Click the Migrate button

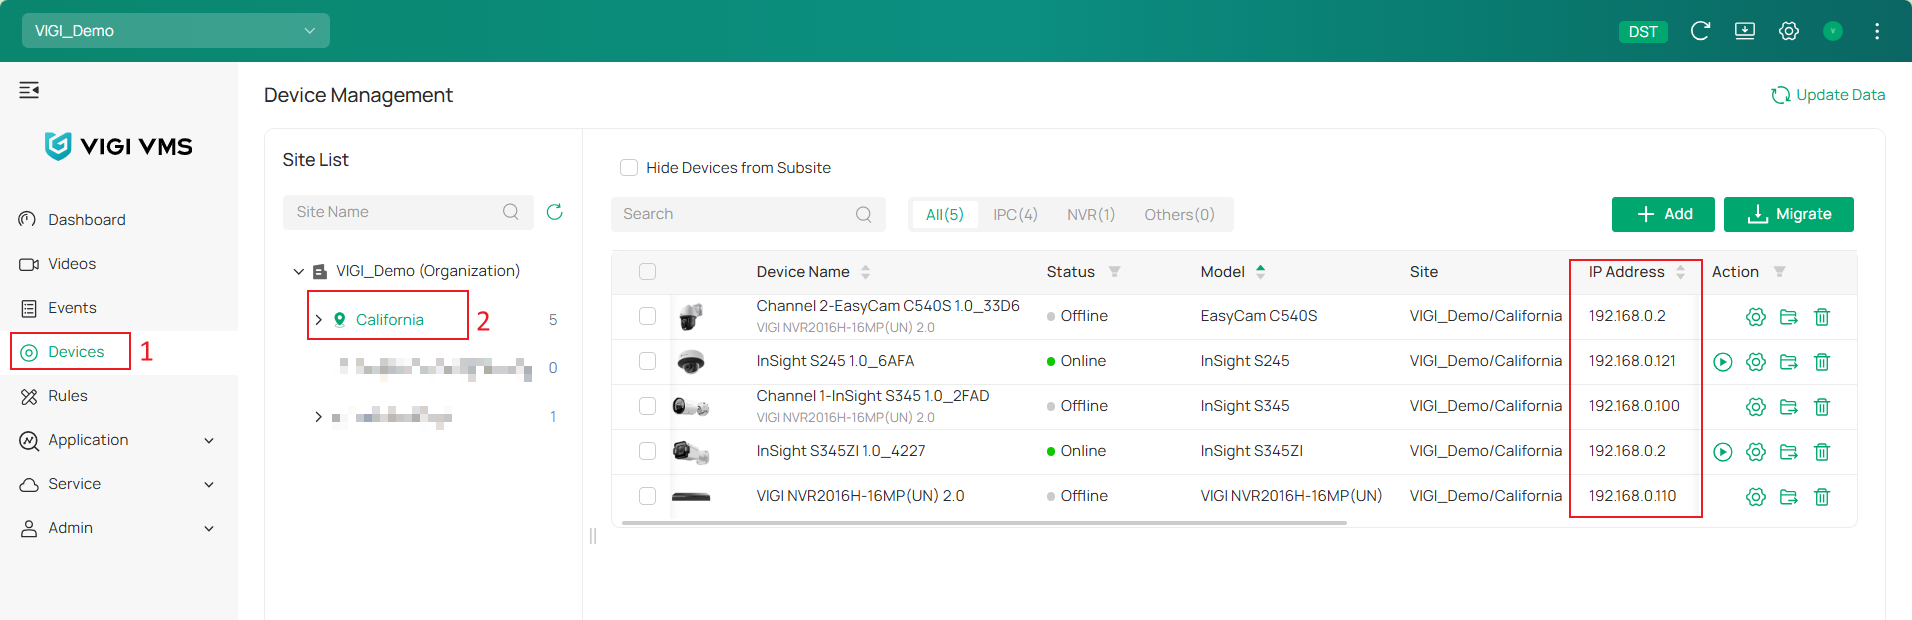click(x=1789, y=214)
